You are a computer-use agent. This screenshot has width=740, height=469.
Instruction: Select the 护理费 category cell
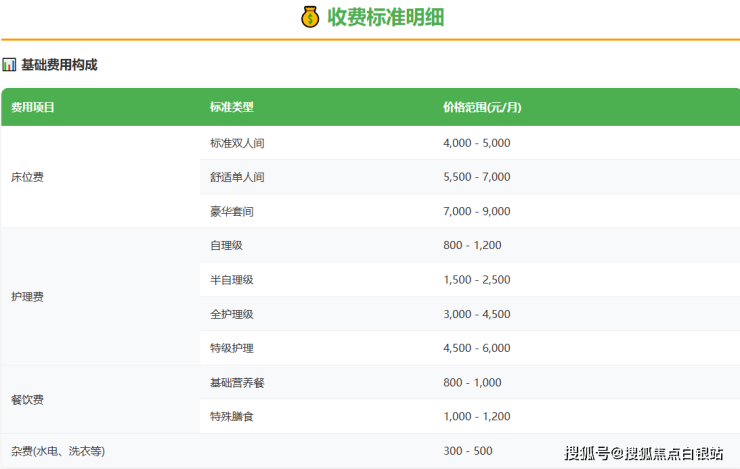[27, 297]
